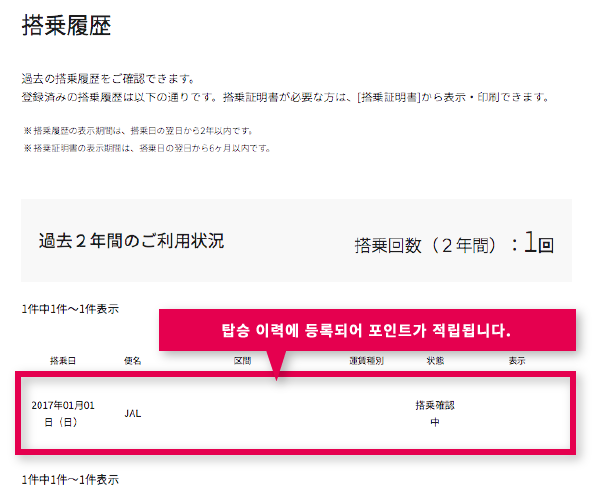The image size is (600, 493).
Task: Click the 1回 boarding count value
Action: 539,243
